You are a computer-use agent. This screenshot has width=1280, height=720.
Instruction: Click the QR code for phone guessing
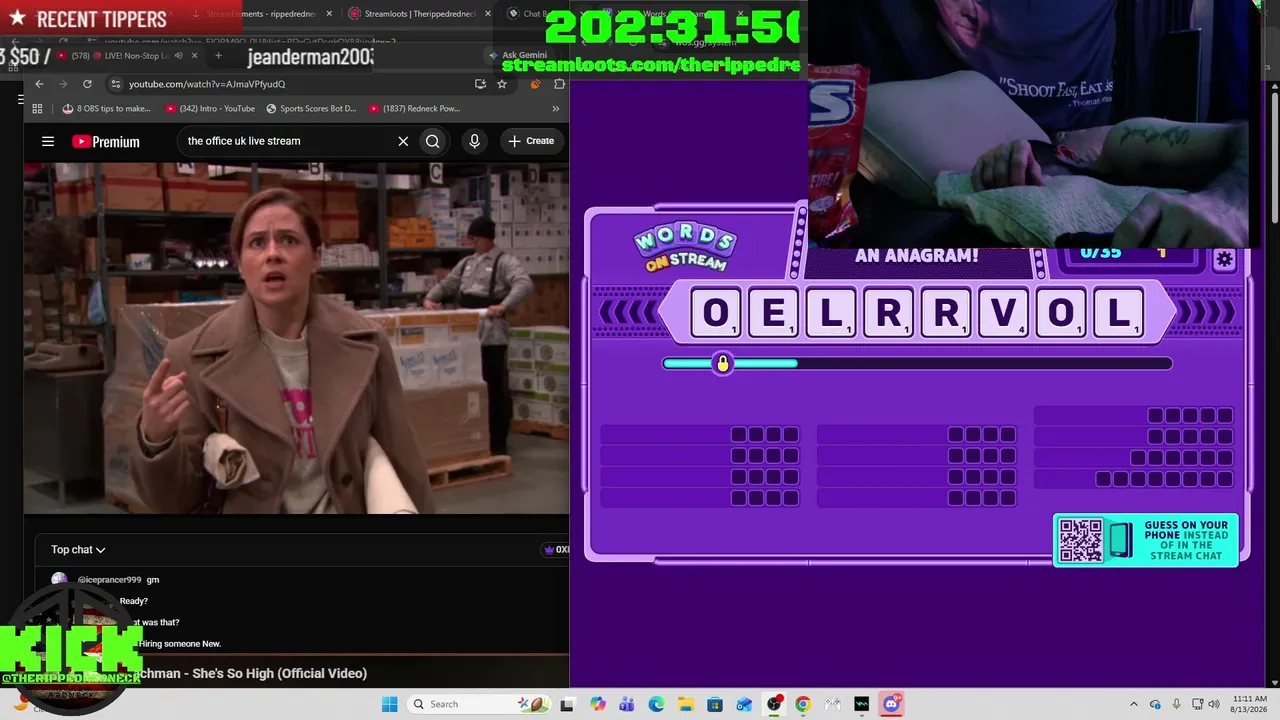(1080, 540)
